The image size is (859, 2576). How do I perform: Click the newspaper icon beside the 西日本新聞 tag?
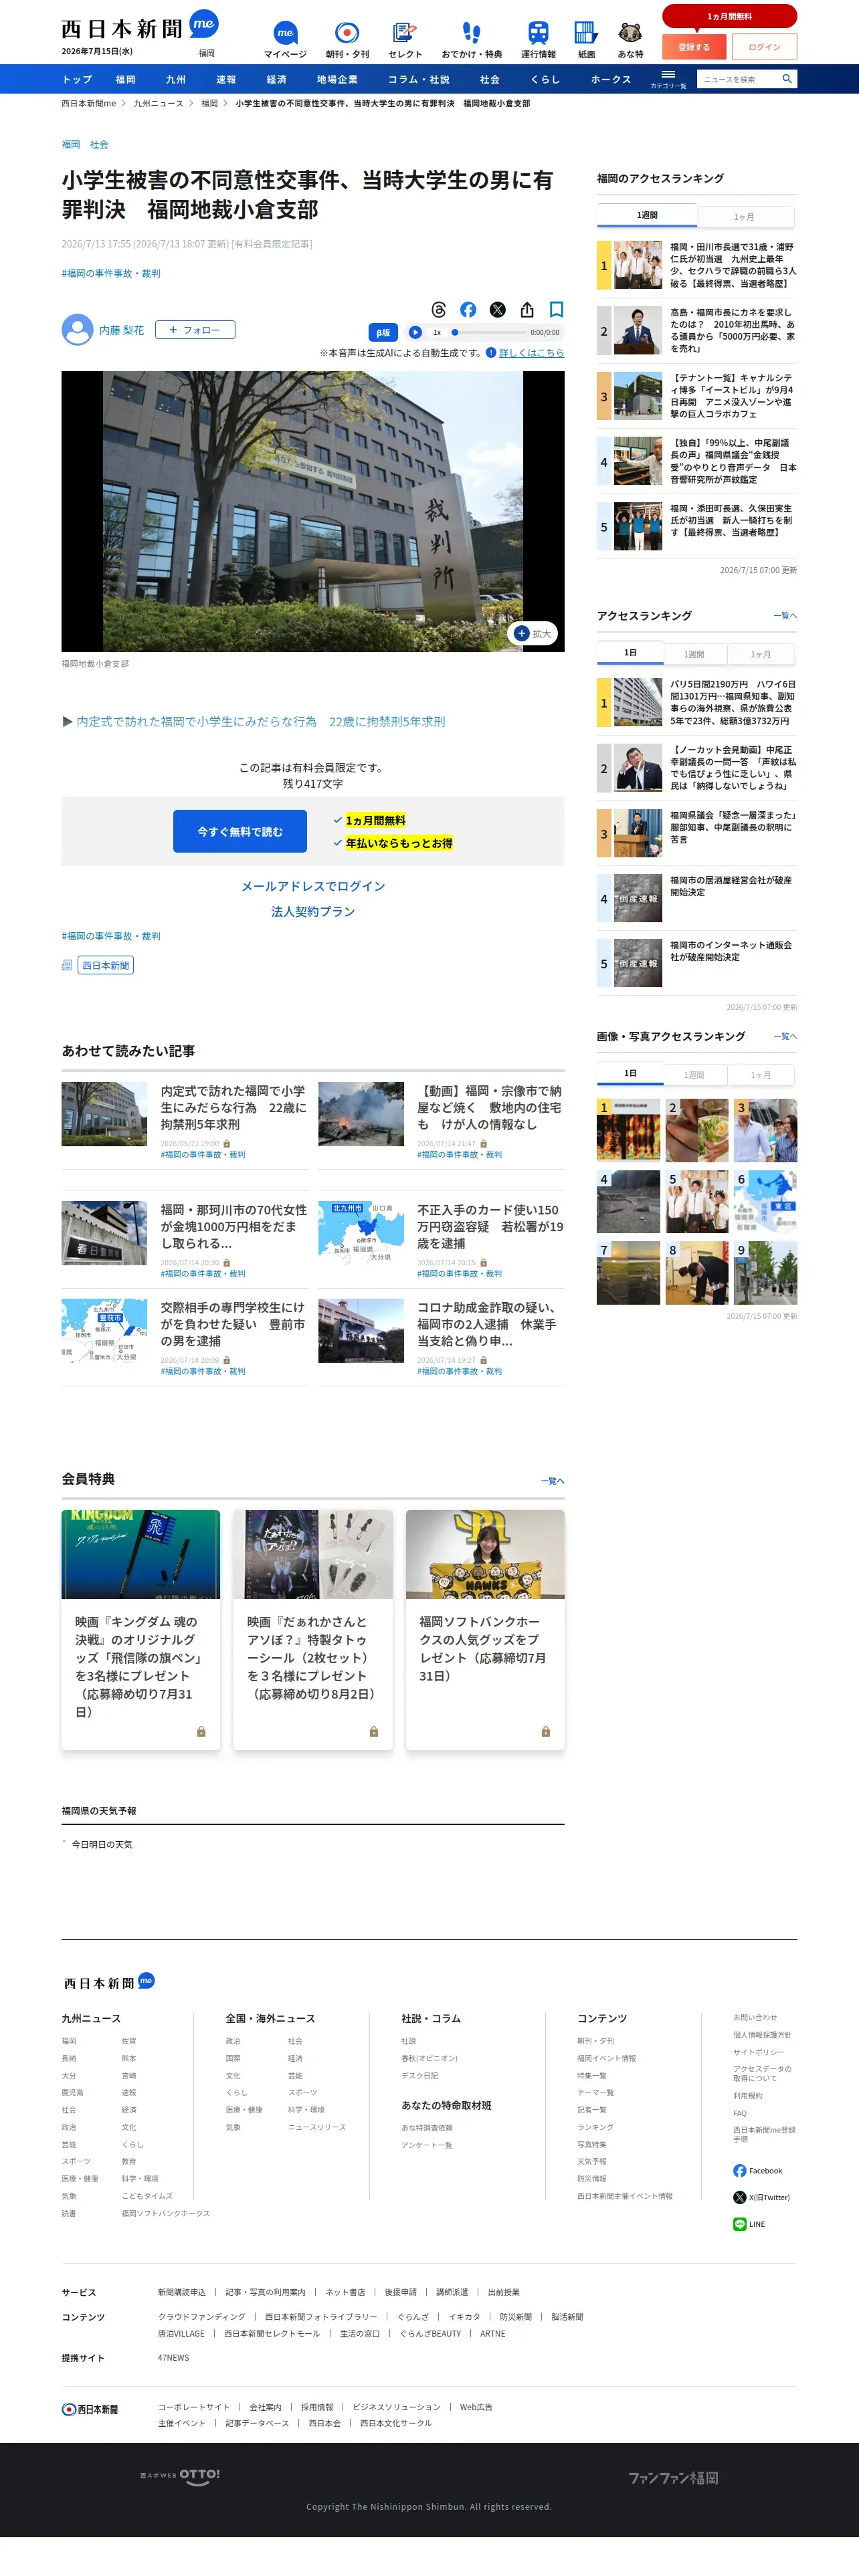(67, 965)
